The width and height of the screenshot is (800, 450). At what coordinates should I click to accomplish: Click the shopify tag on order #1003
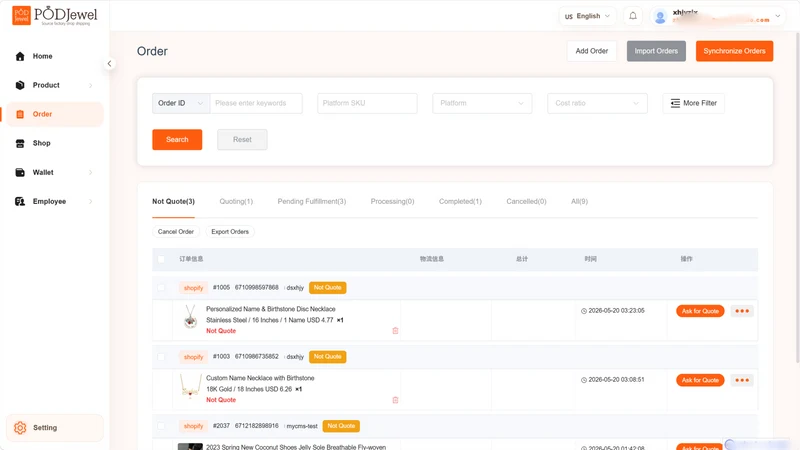pos(193,357)
